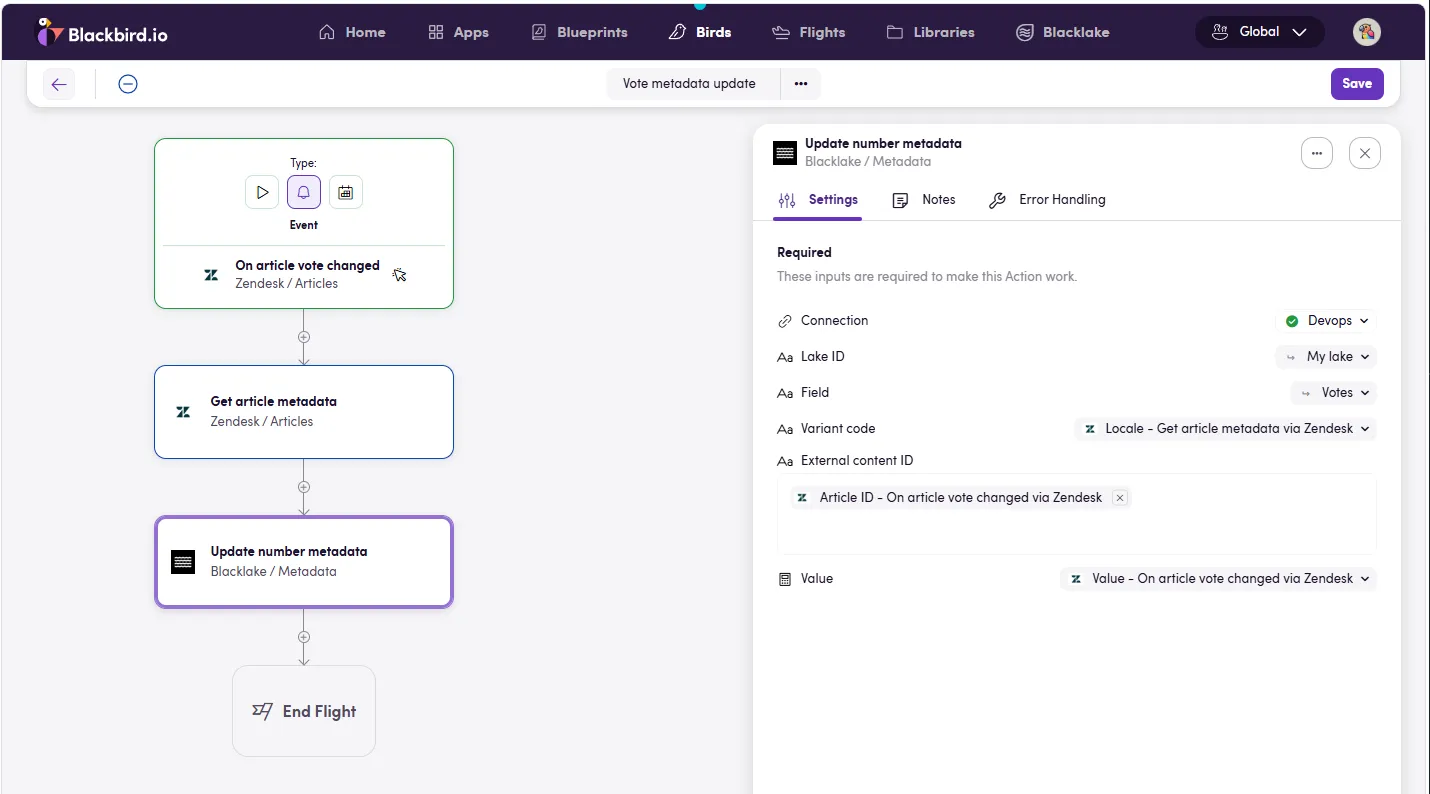Open the Value input dropdown
Viewport: 1430px width, 794px height.
1219,579
